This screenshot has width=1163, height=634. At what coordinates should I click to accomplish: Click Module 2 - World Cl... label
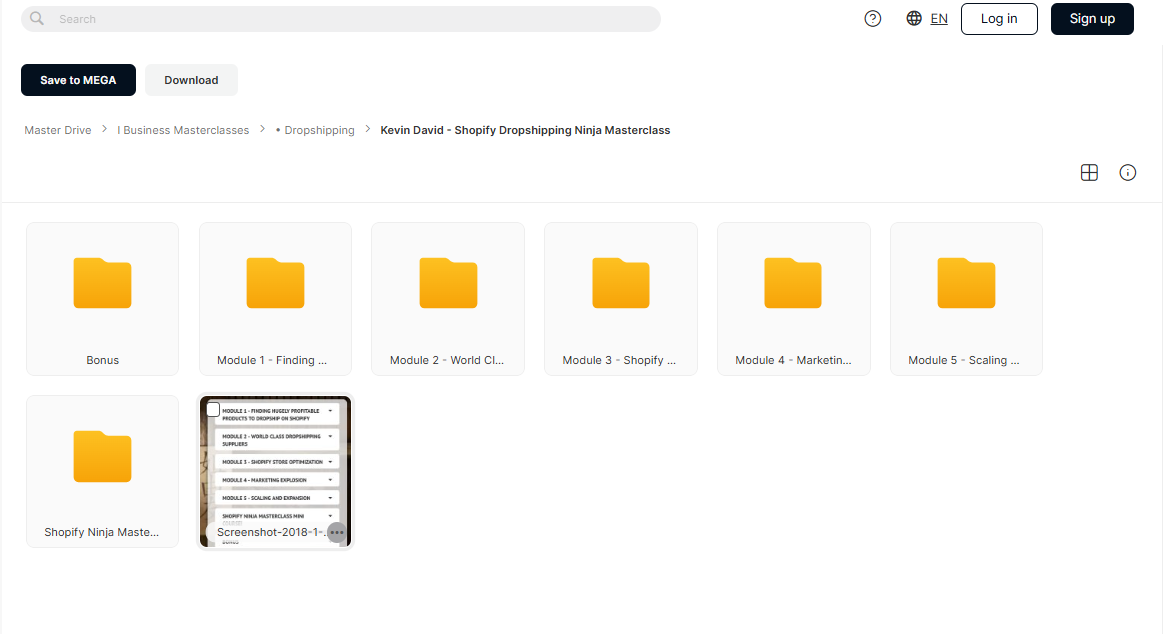(x=447, y=360)
